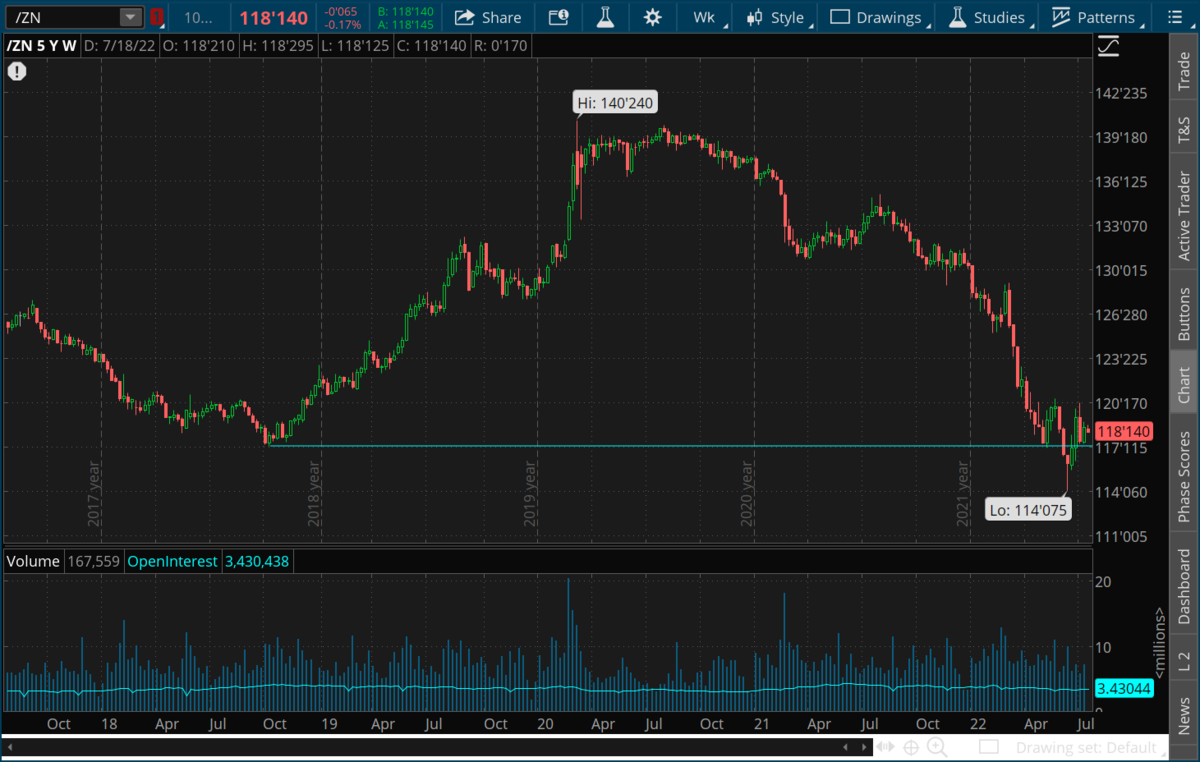
Task: Open the calendar clock events icon
Action: click(x=558, y=17)
